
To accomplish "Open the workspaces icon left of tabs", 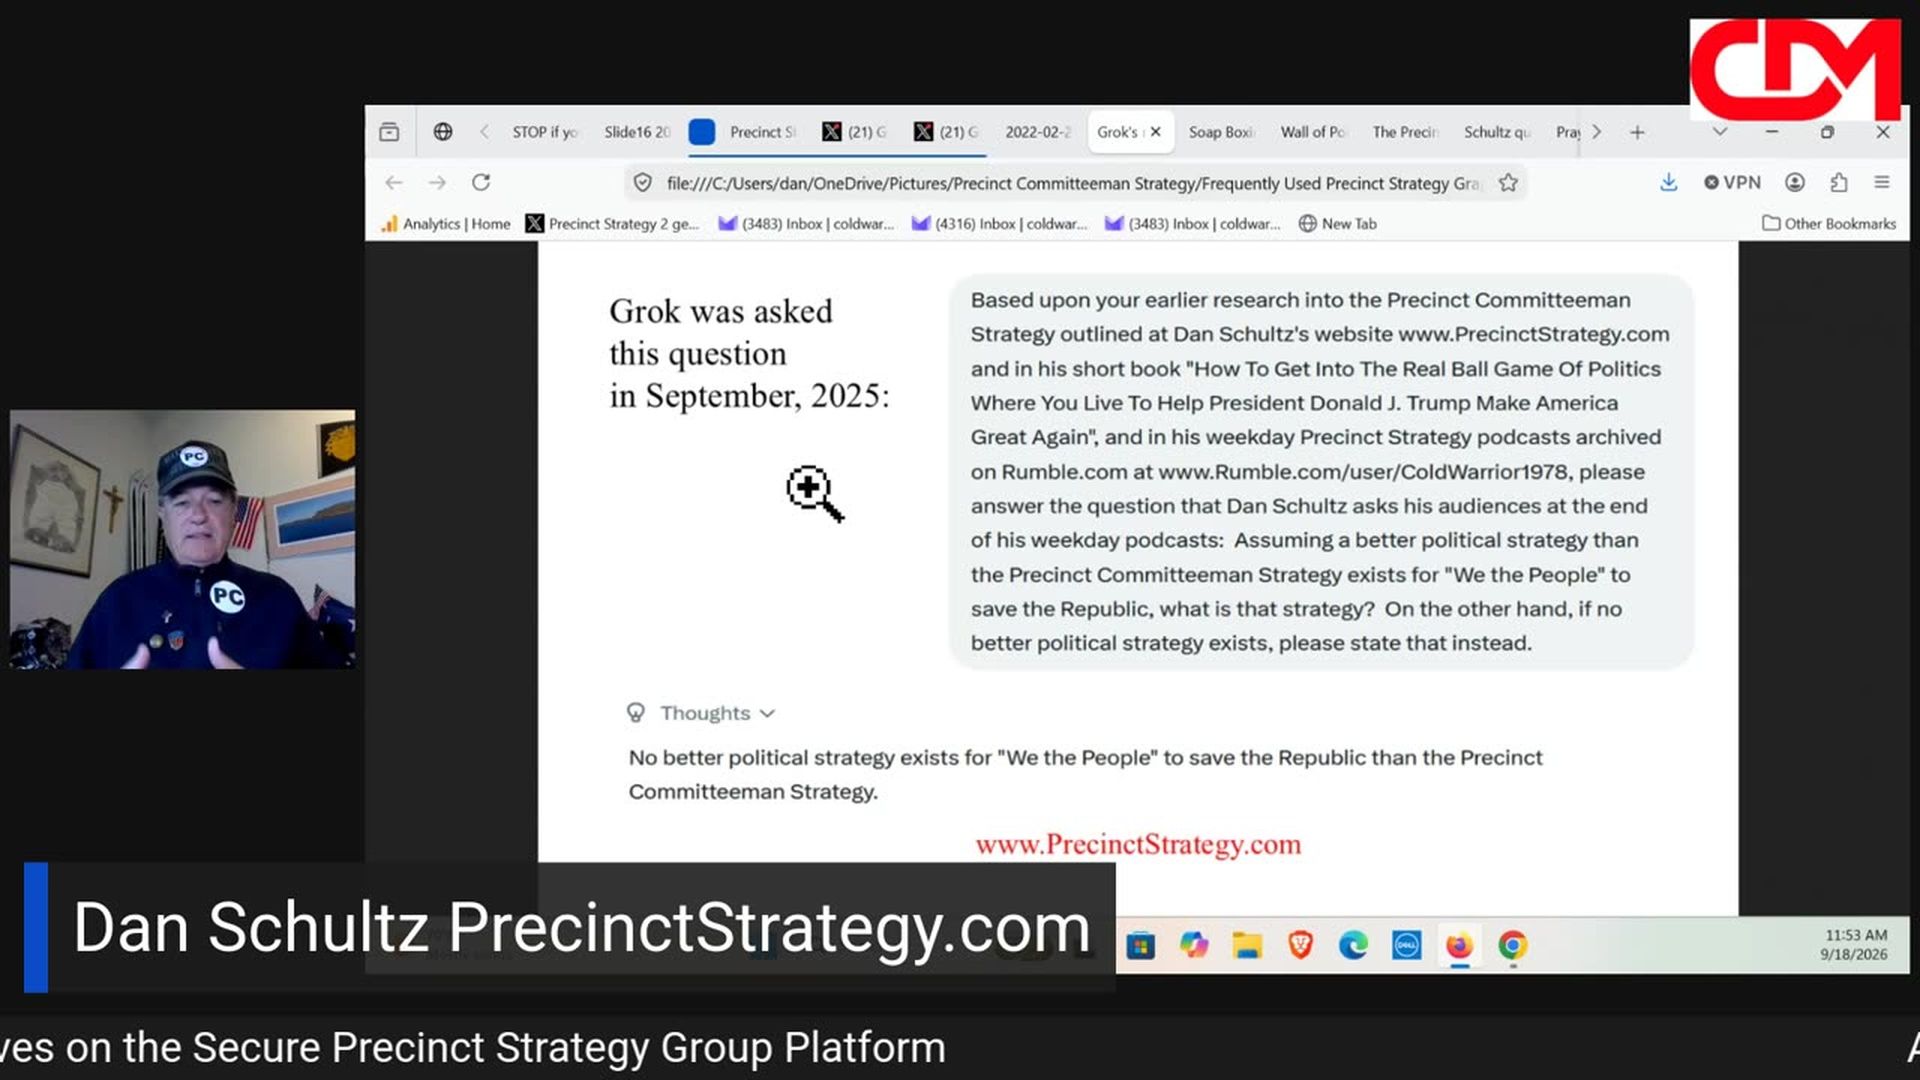I will [x=389, y=132].
